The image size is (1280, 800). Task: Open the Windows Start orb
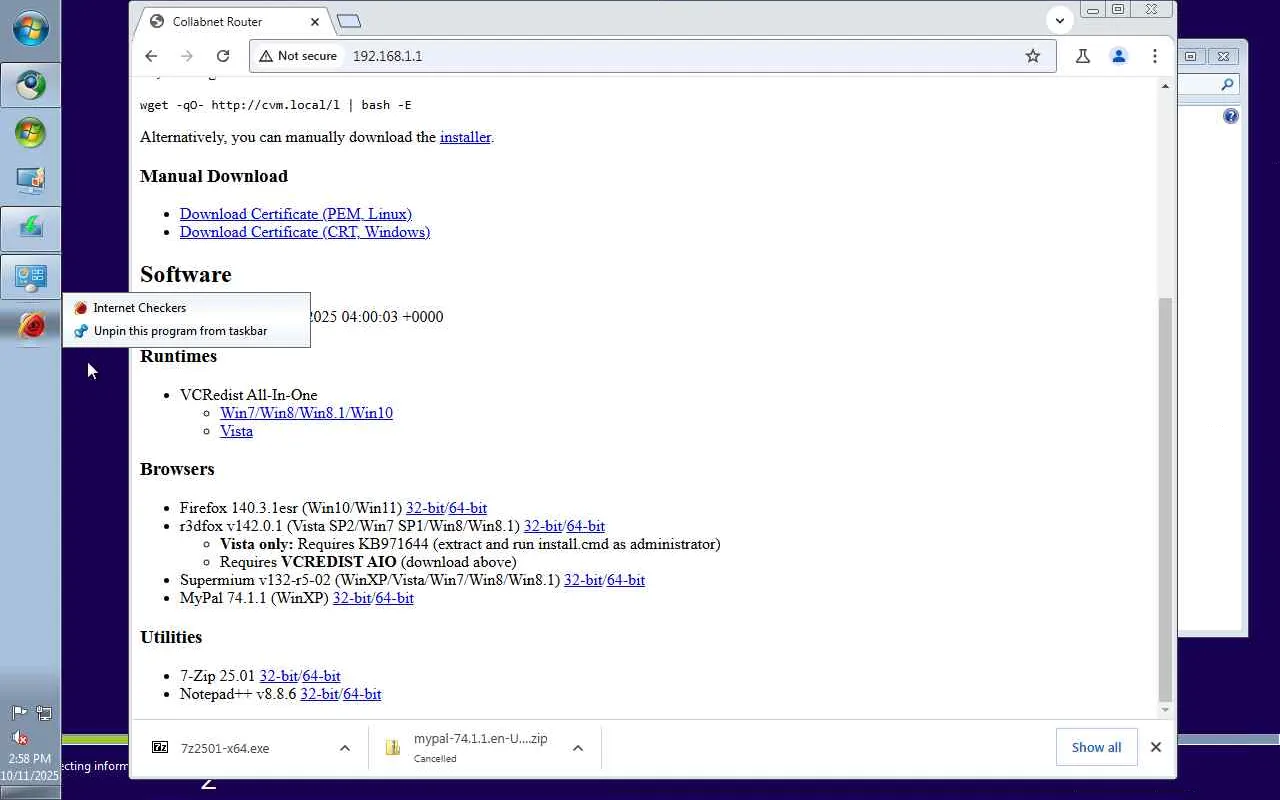(30, 28)
